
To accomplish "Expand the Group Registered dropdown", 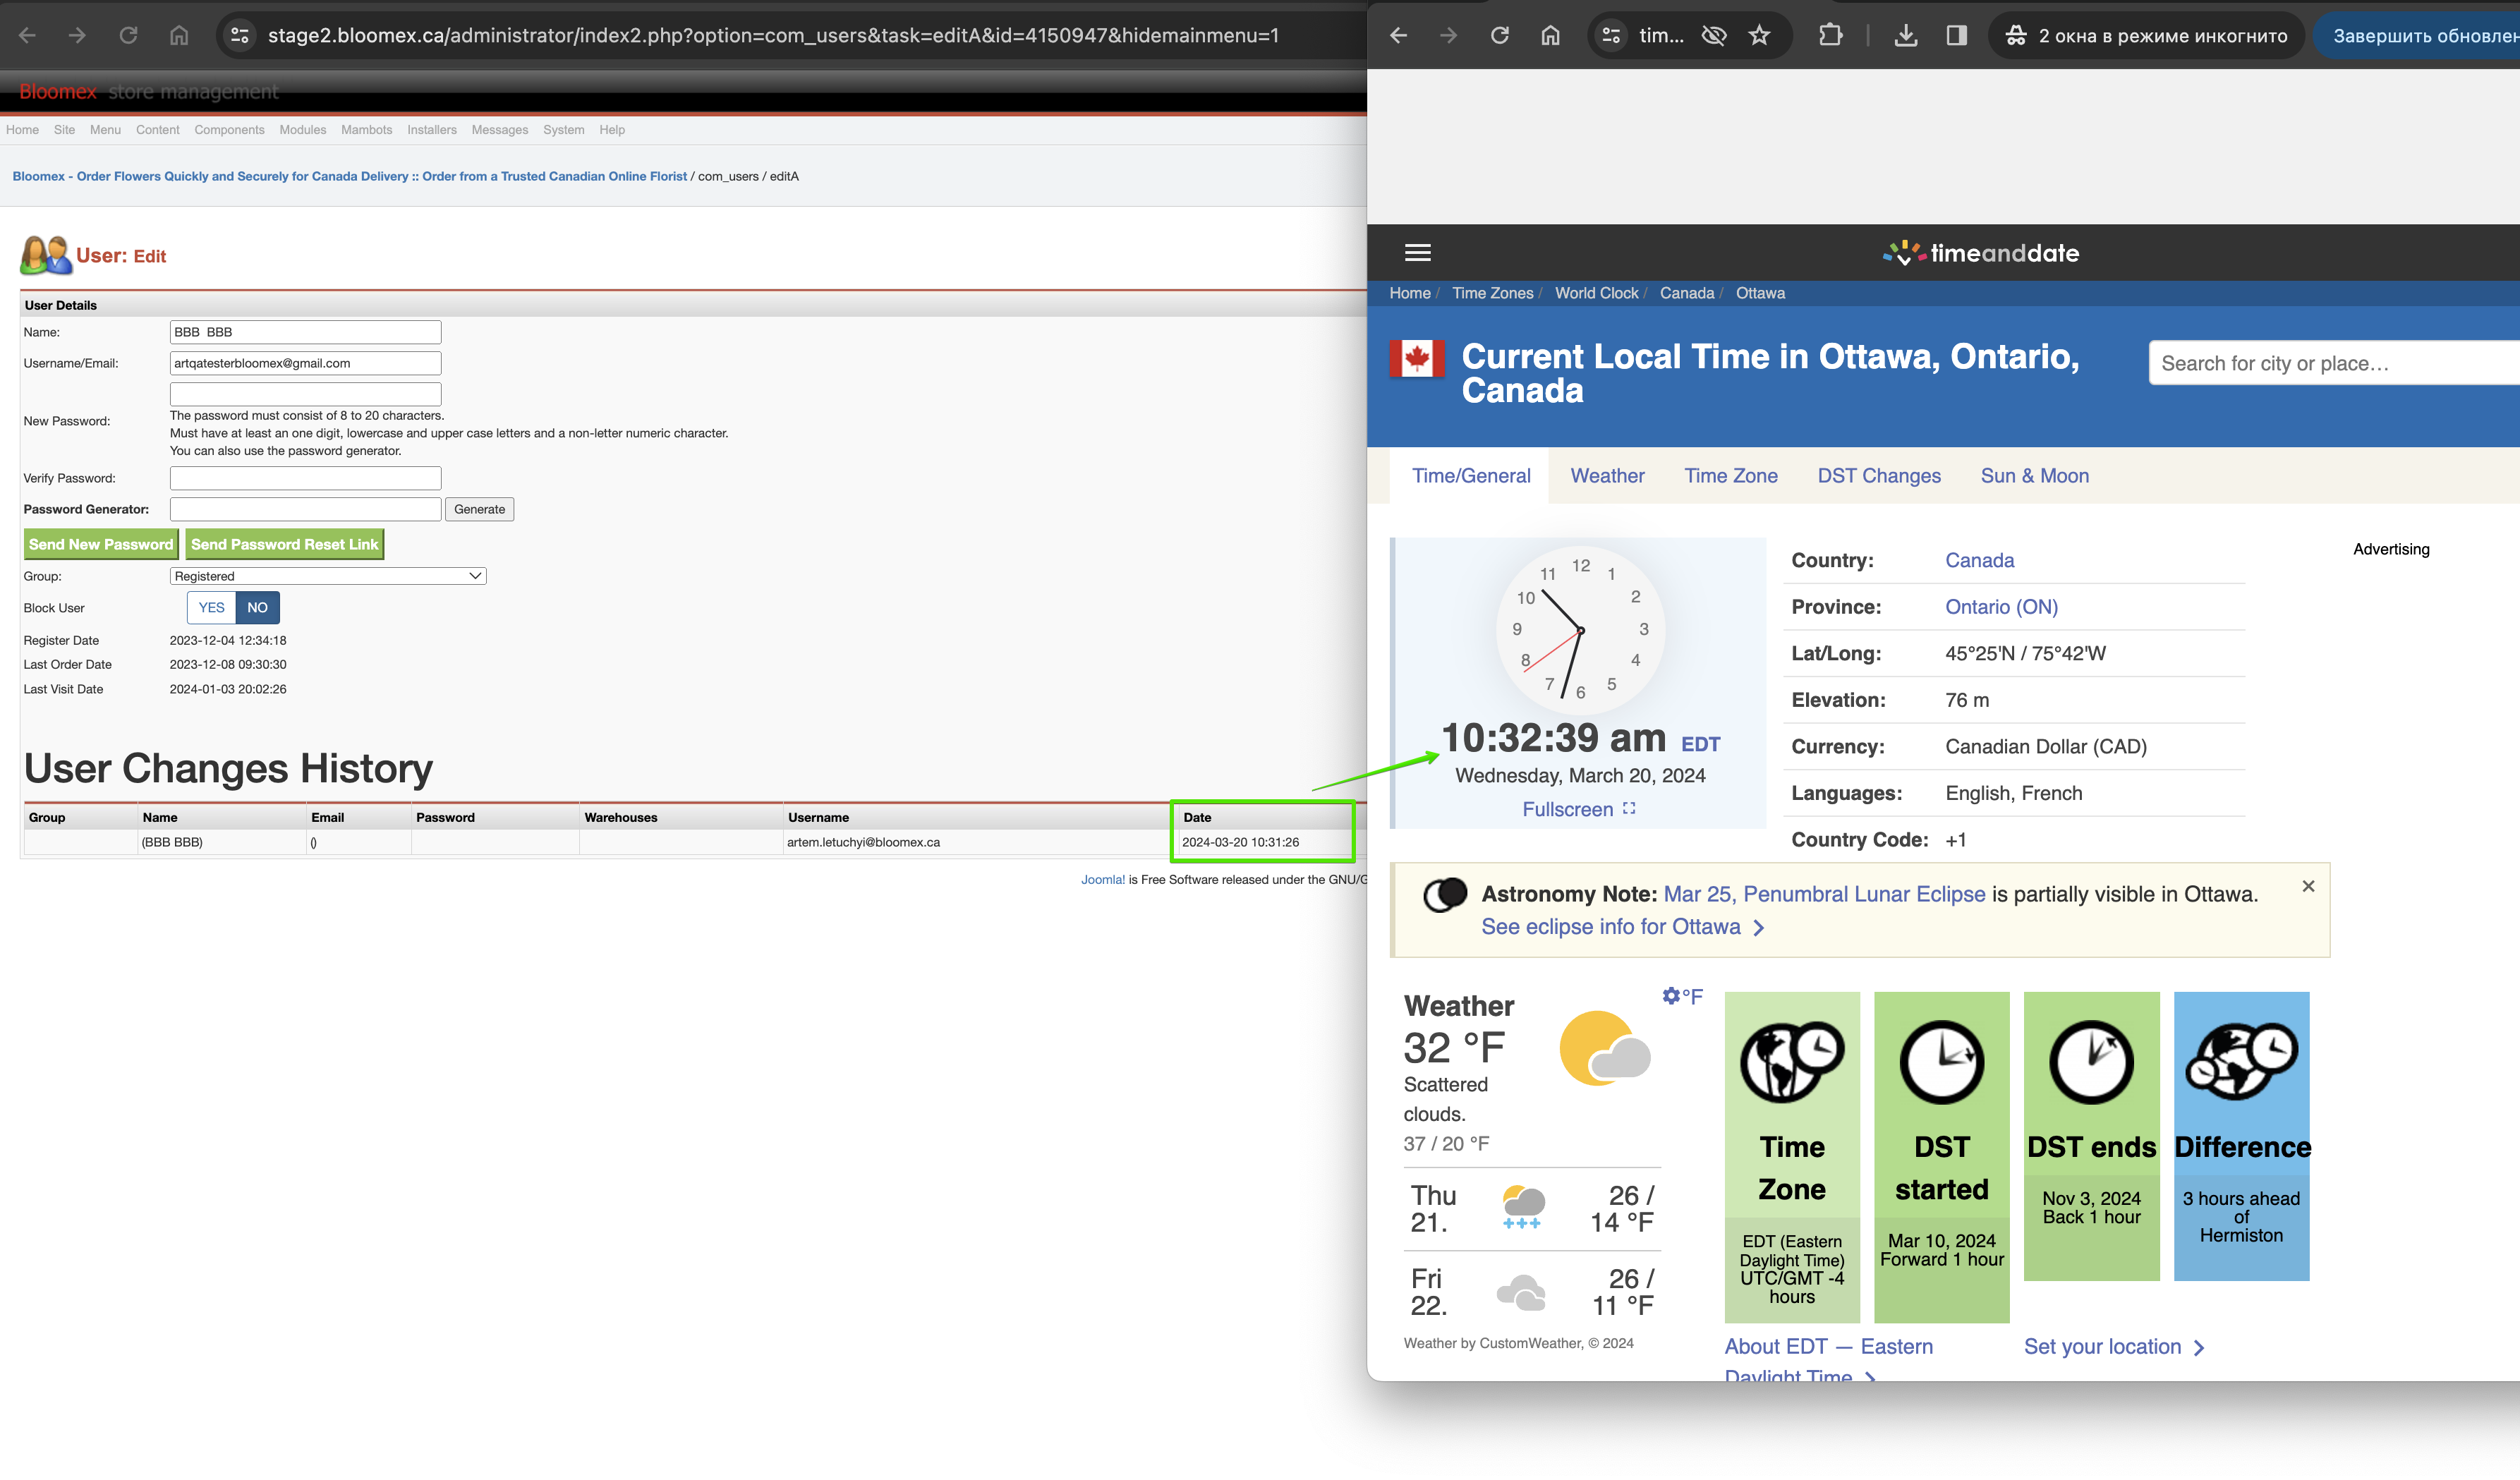I will pos(327,576).
